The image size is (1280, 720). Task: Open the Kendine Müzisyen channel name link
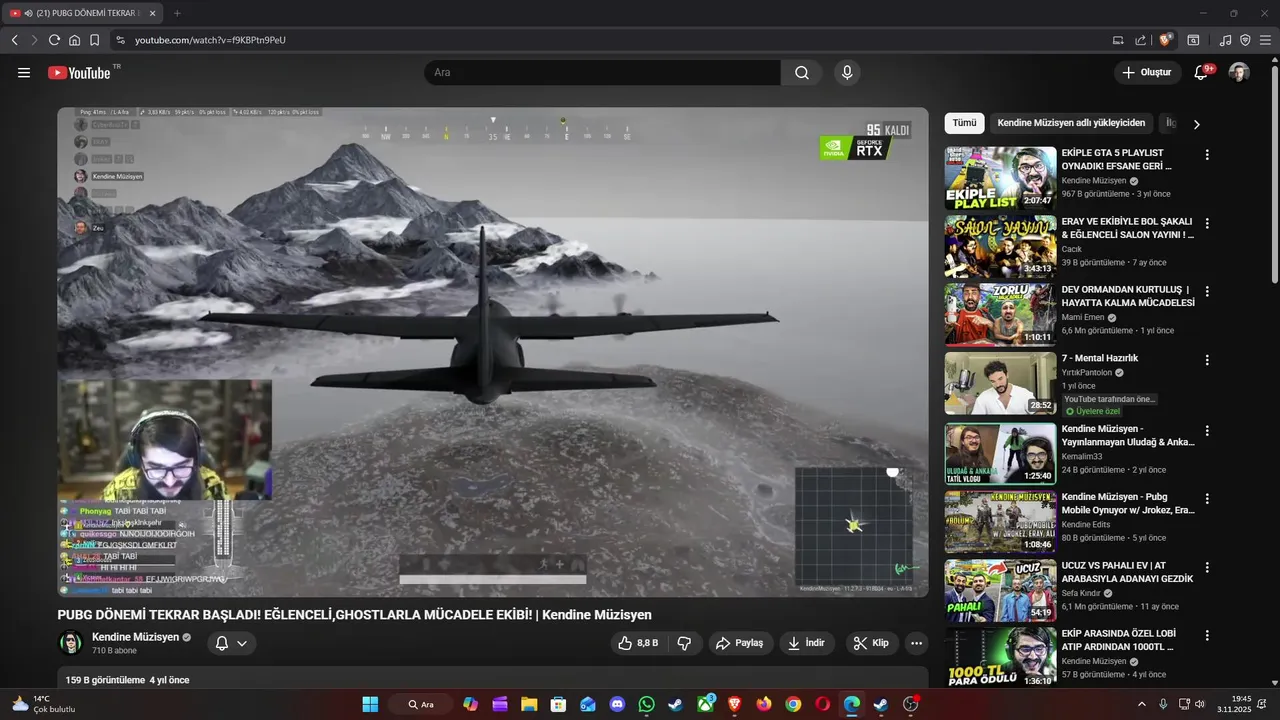coord(135,637)
